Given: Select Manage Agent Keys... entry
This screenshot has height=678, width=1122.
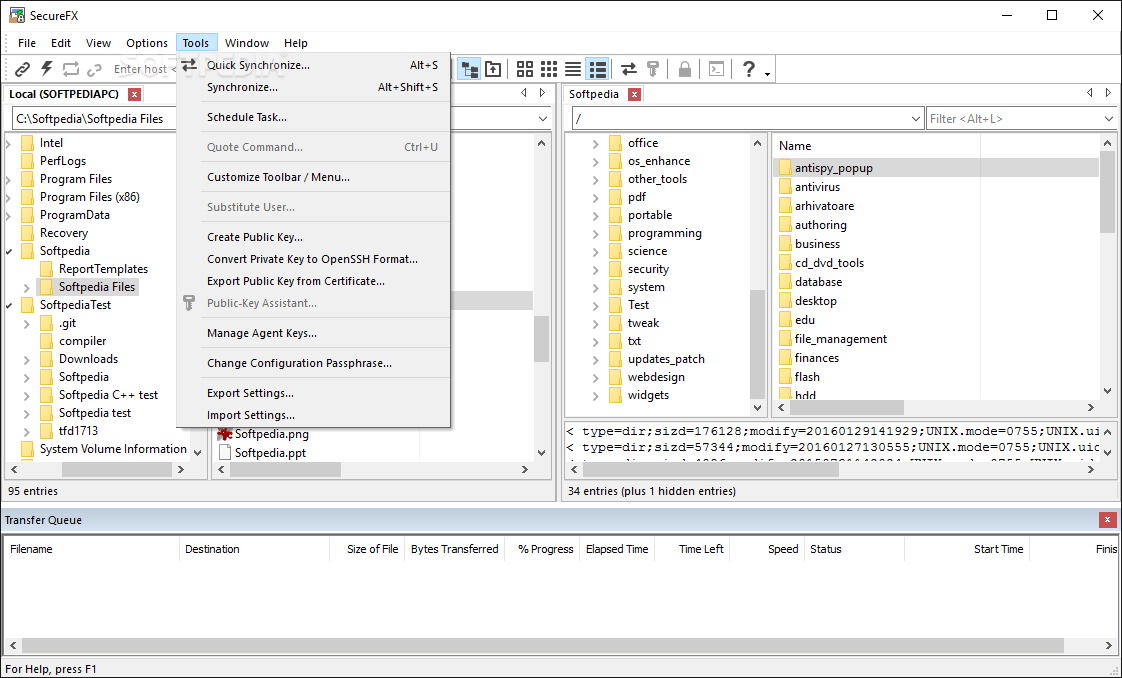Looking at the screenshot, I should (x=313, y=333).
